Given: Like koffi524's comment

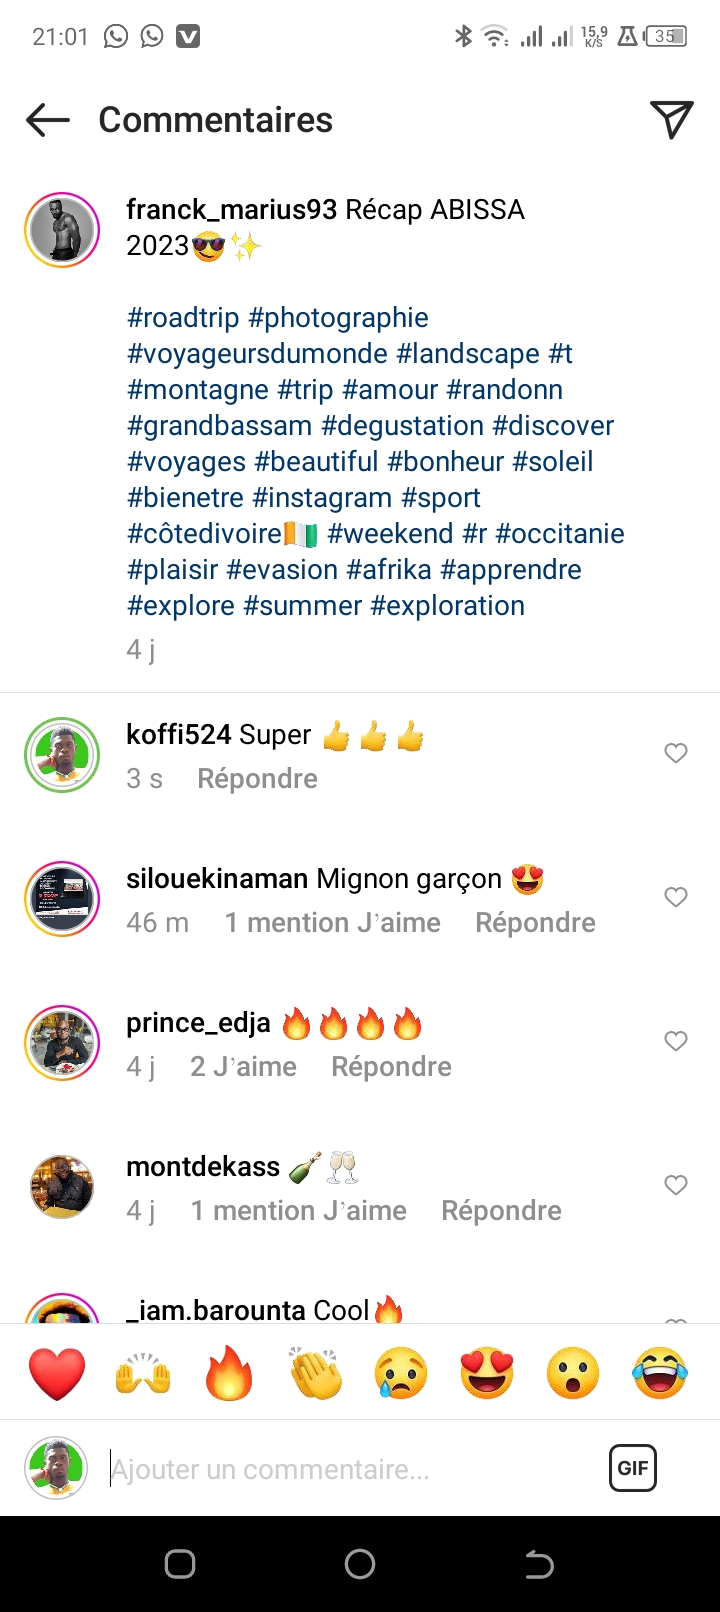Looking at the screenshot, I should (676, 753).
